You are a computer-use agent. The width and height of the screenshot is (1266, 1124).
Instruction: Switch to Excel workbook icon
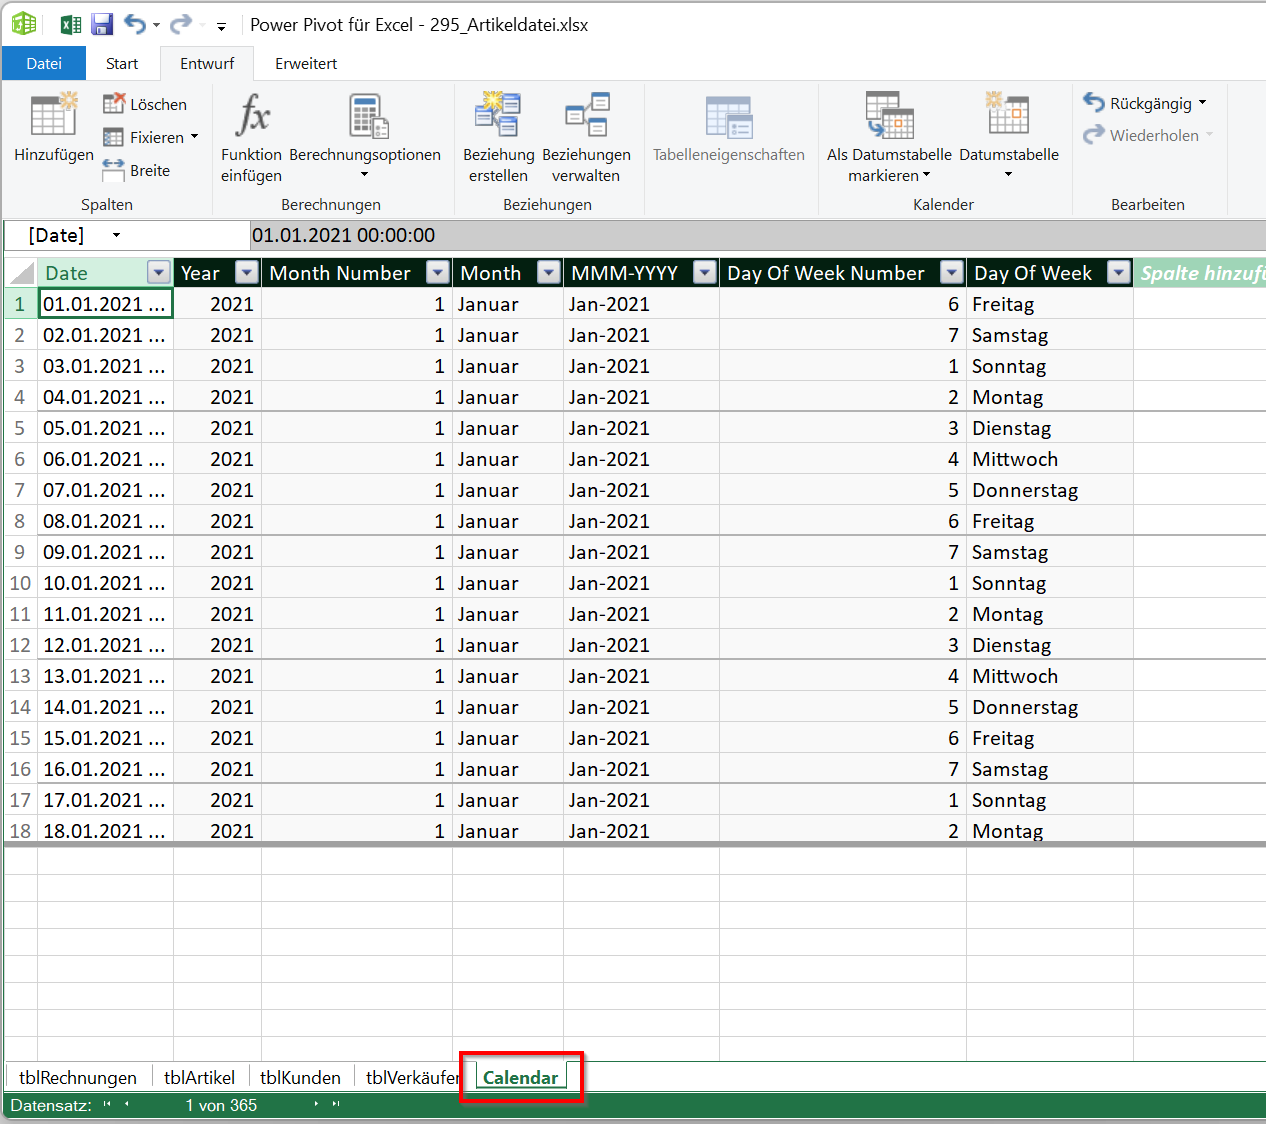tap(71, 25)
